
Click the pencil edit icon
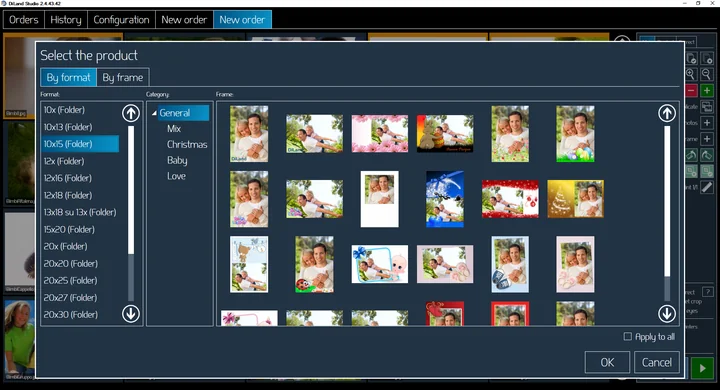707,187
